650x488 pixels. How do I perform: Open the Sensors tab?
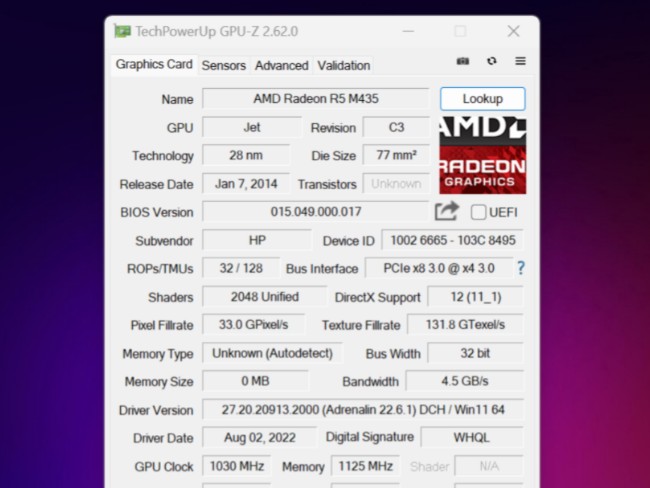[x=223, y=66]
